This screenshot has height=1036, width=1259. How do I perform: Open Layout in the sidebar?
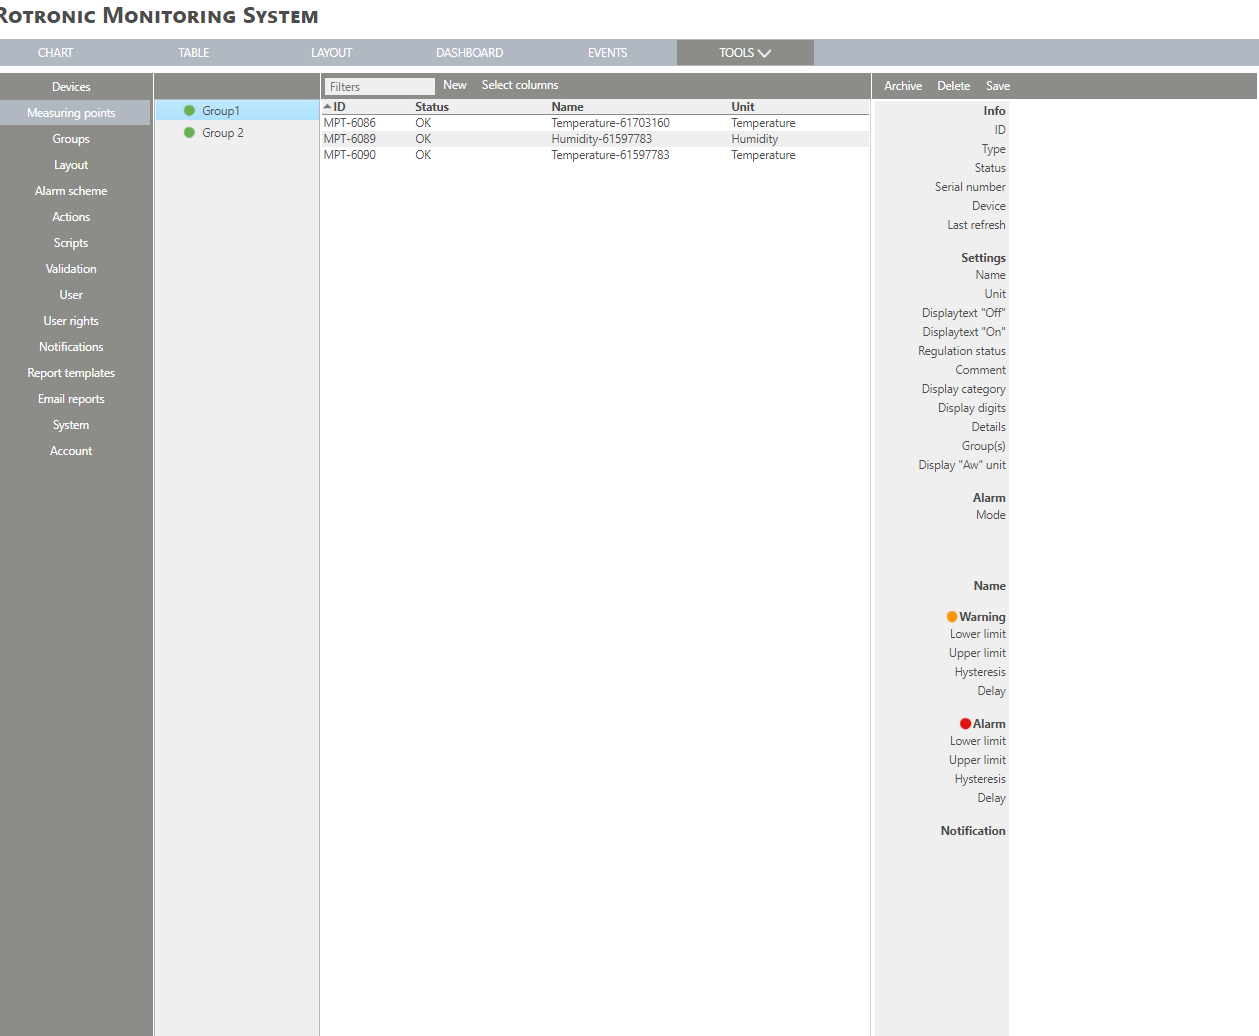coord(71,165)
